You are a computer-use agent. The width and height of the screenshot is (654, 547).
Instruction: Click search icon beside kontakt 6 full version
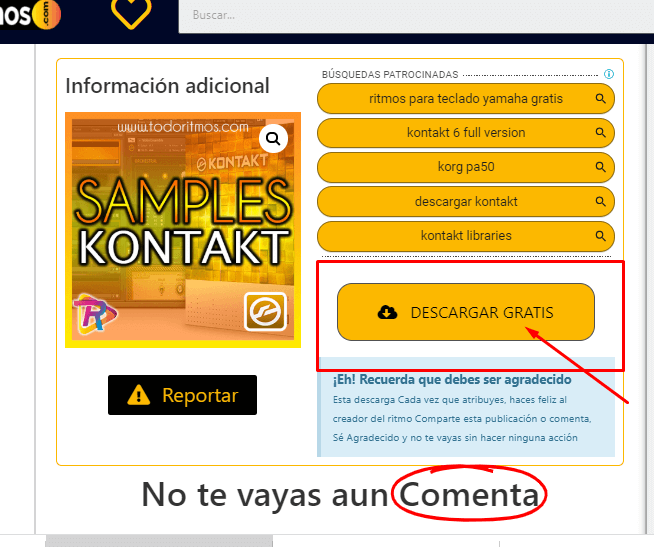coord(600,133)
